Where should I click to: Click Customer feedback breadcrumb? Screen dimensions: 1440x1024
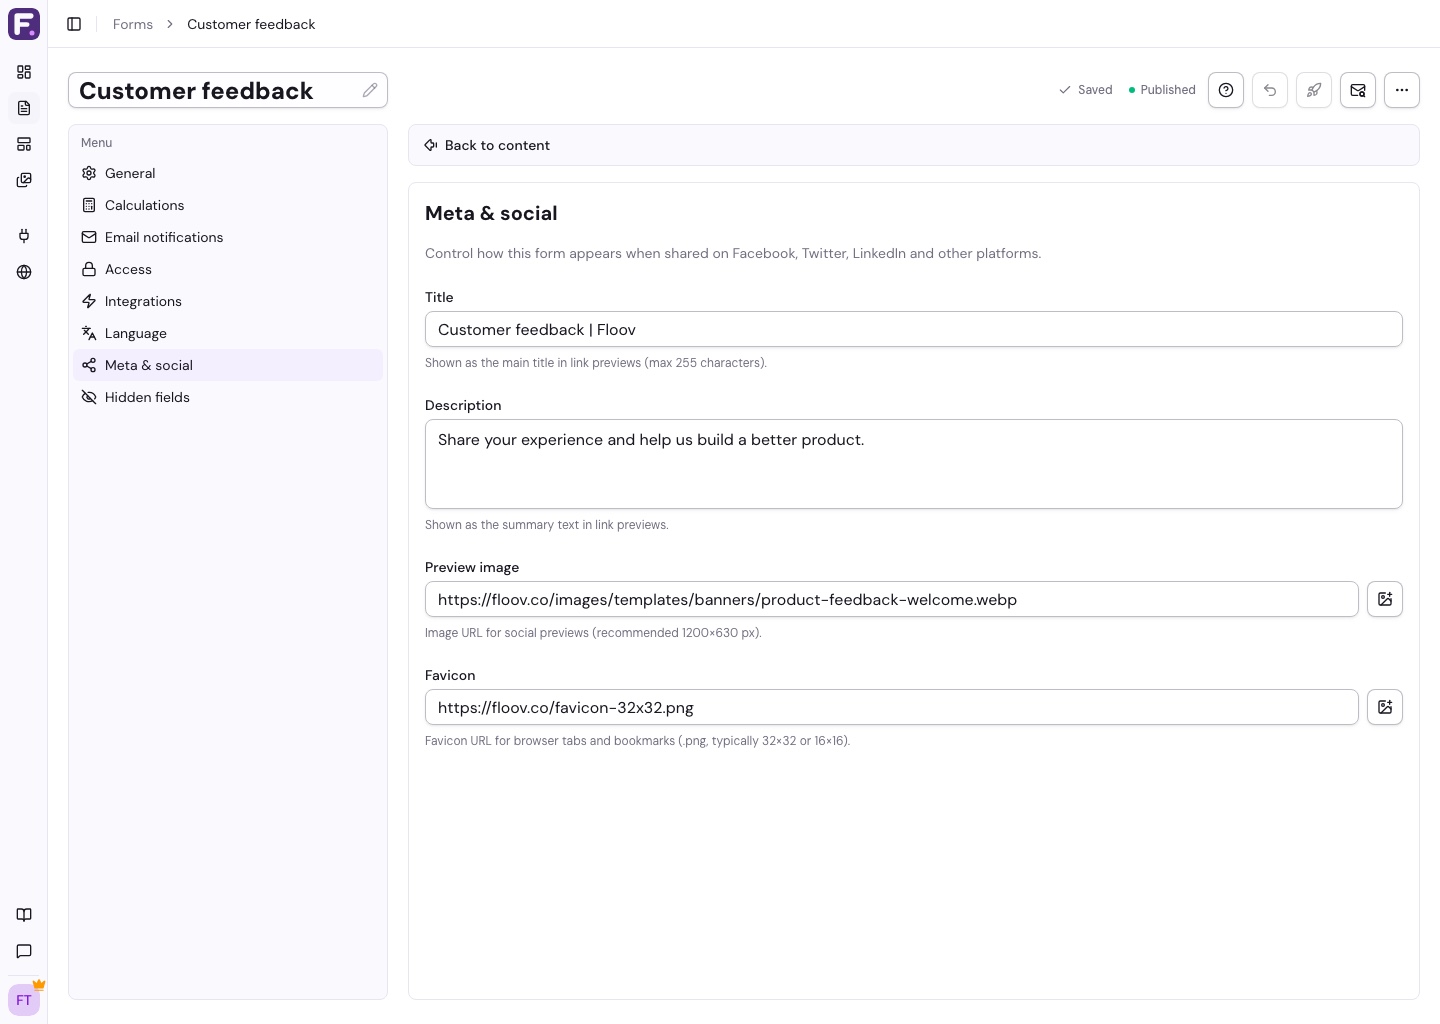(251, 24)
